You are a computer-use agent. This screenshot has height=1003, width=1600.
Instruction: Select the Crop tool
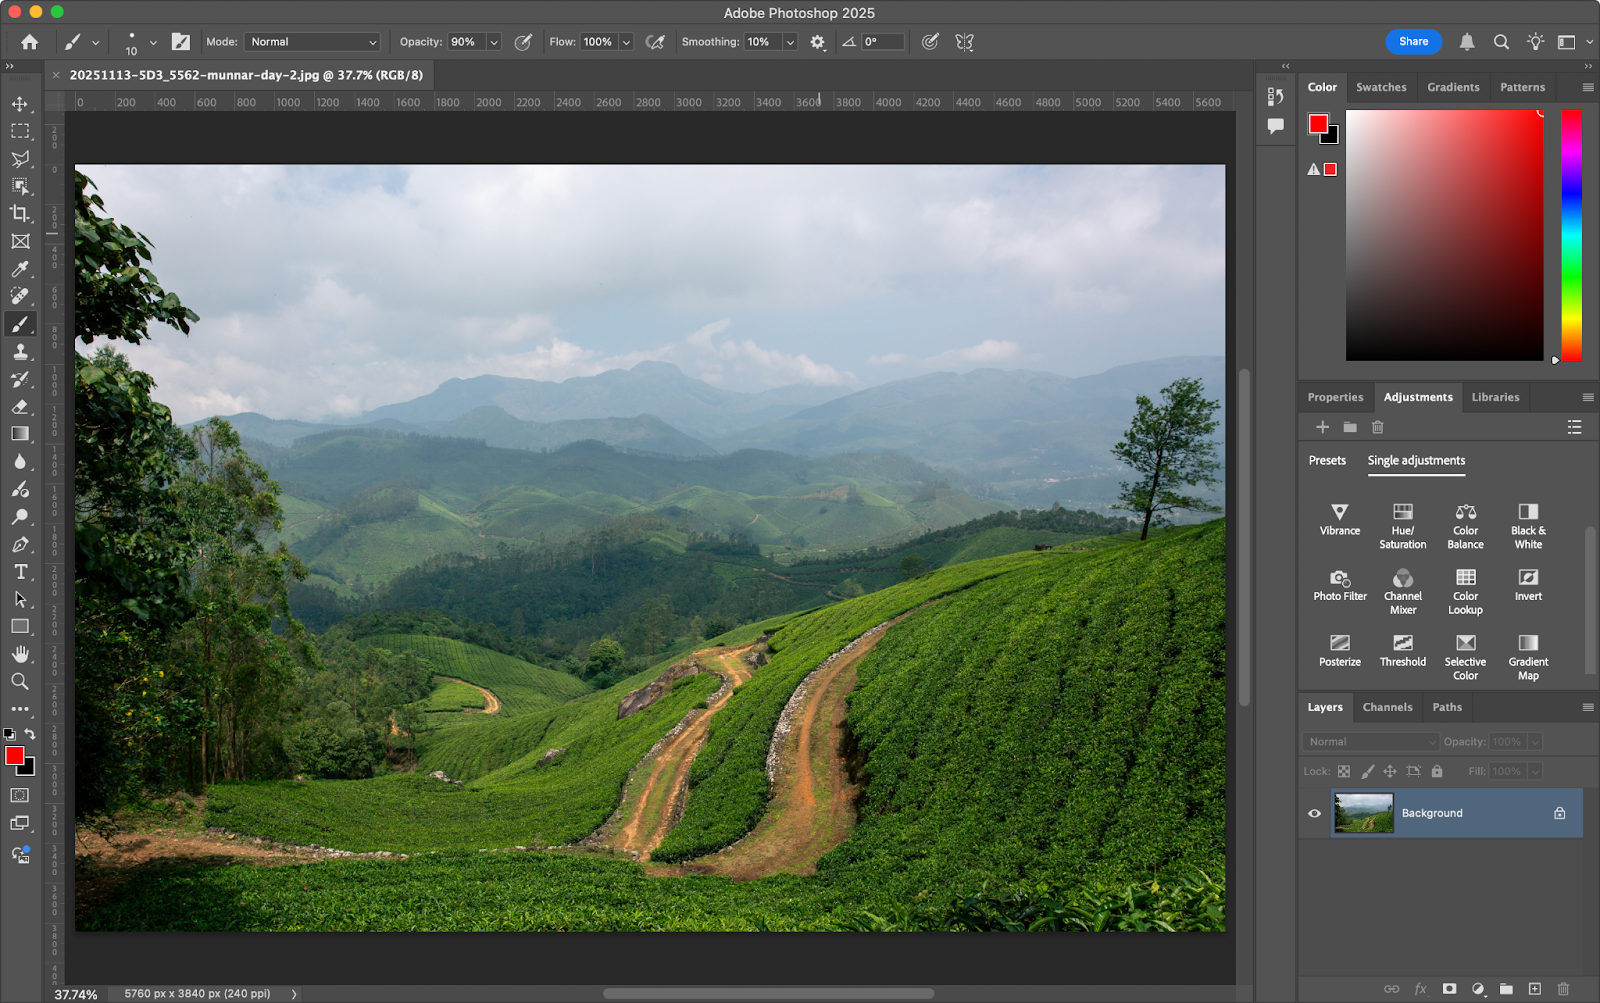pos(20,213)
